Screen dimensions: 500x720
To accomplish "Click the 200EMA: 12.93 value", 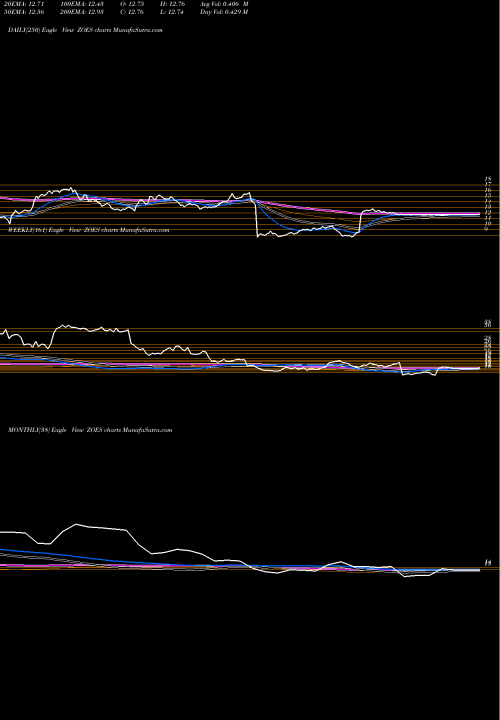I will (x=82, y=12).
